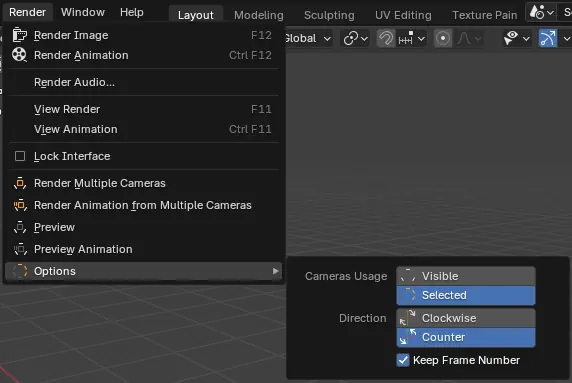Set Direction to Counter
The image size is (572, 383).
[x=466, y=337]
